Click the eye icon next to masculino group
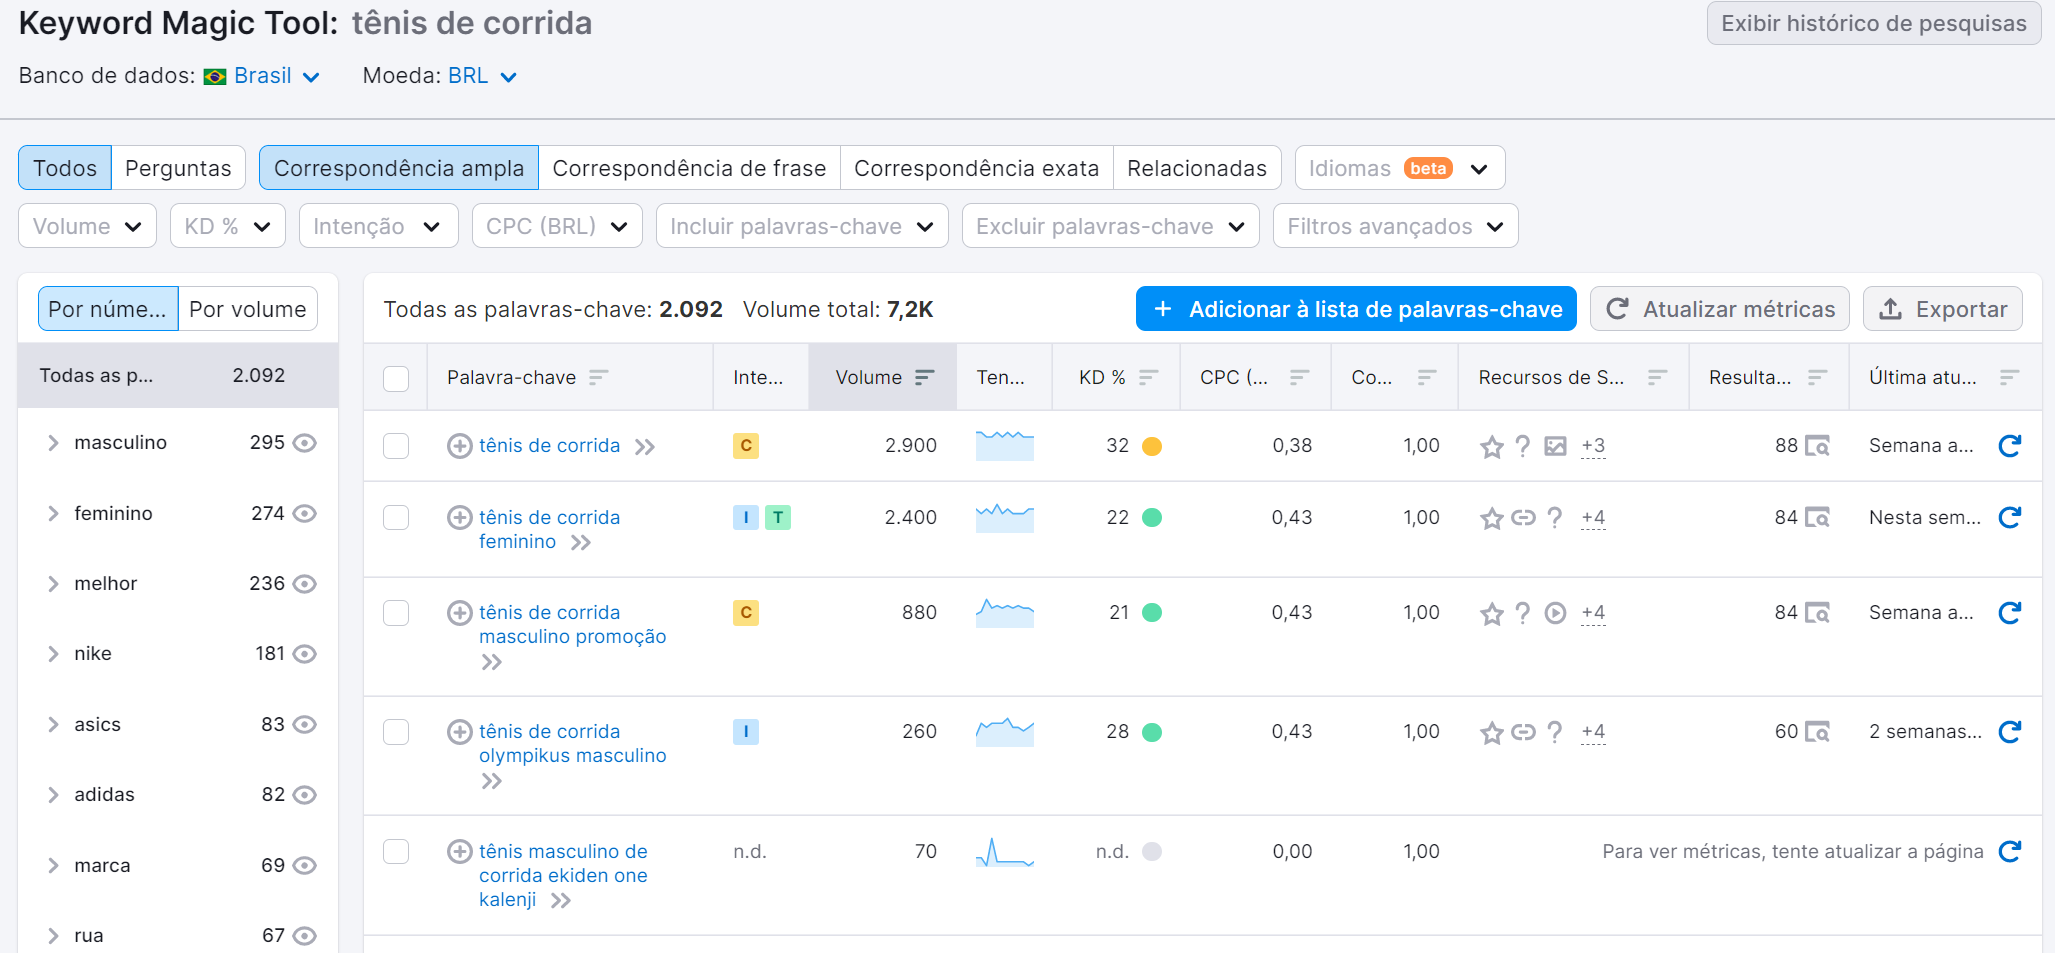This screenshot has width=2055, height=953. click(307, 442)
